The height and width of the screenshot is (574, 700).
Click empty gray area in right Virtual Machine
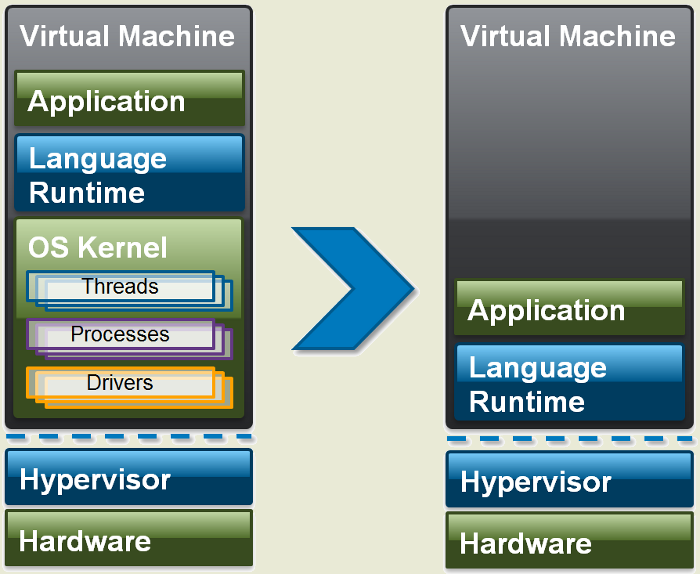coord(569,165)
